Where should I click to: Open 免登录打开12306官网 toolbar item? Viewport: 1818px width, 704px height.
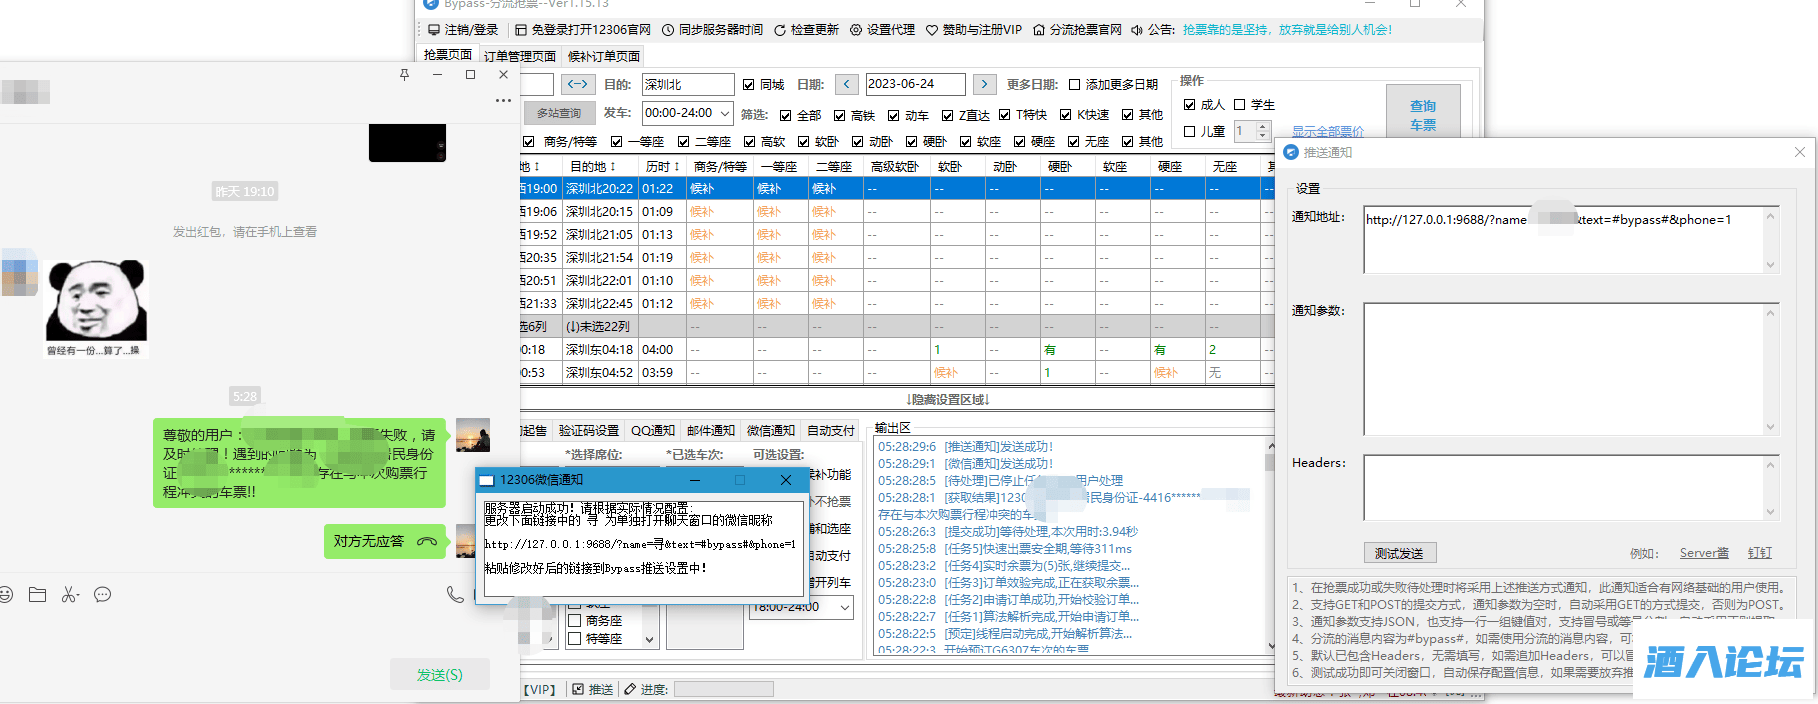pyautogui.click(x=582, y=30)
